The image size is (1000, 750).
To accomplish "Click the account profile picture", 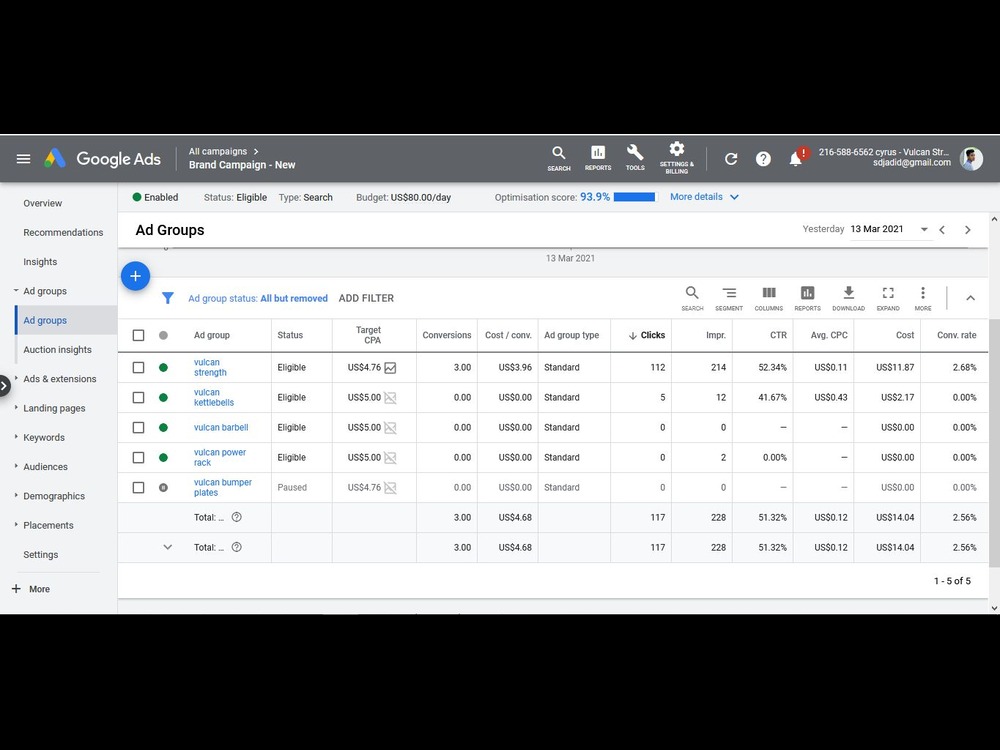I will click(971, 158).
